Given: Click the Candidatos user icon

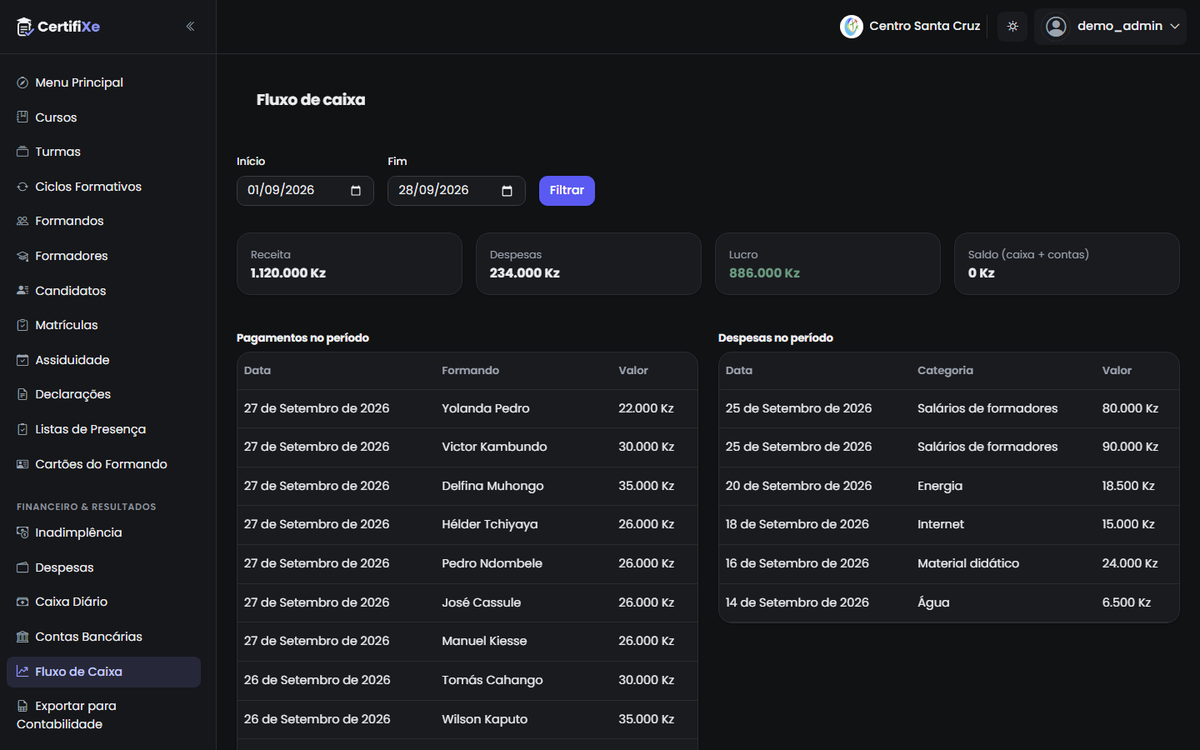Looking at the screenshot, I should coord(23,291).
